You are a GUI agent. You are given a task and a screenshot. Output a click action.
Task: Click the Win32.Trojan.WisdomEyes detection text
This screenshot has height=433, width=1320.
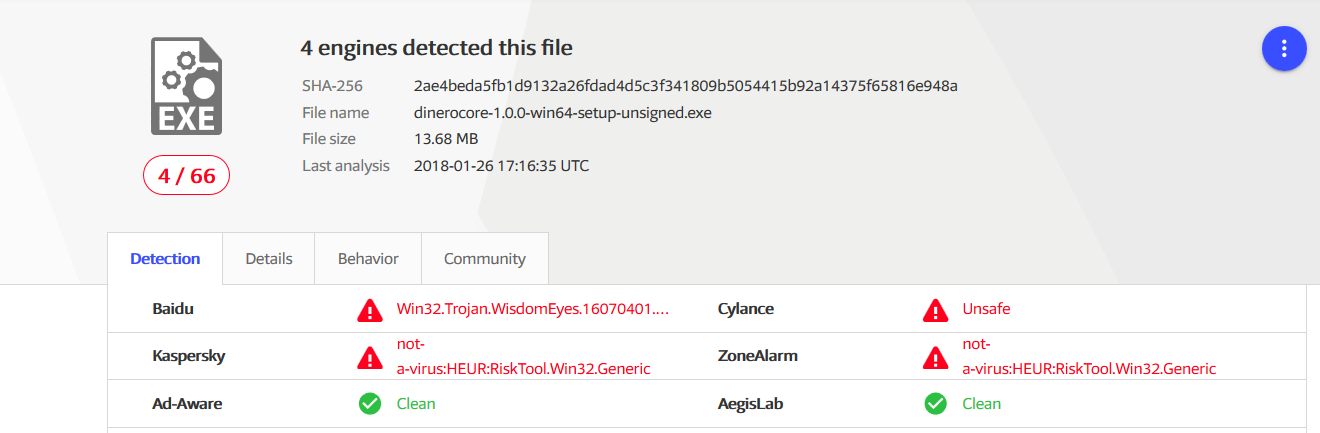533,309
